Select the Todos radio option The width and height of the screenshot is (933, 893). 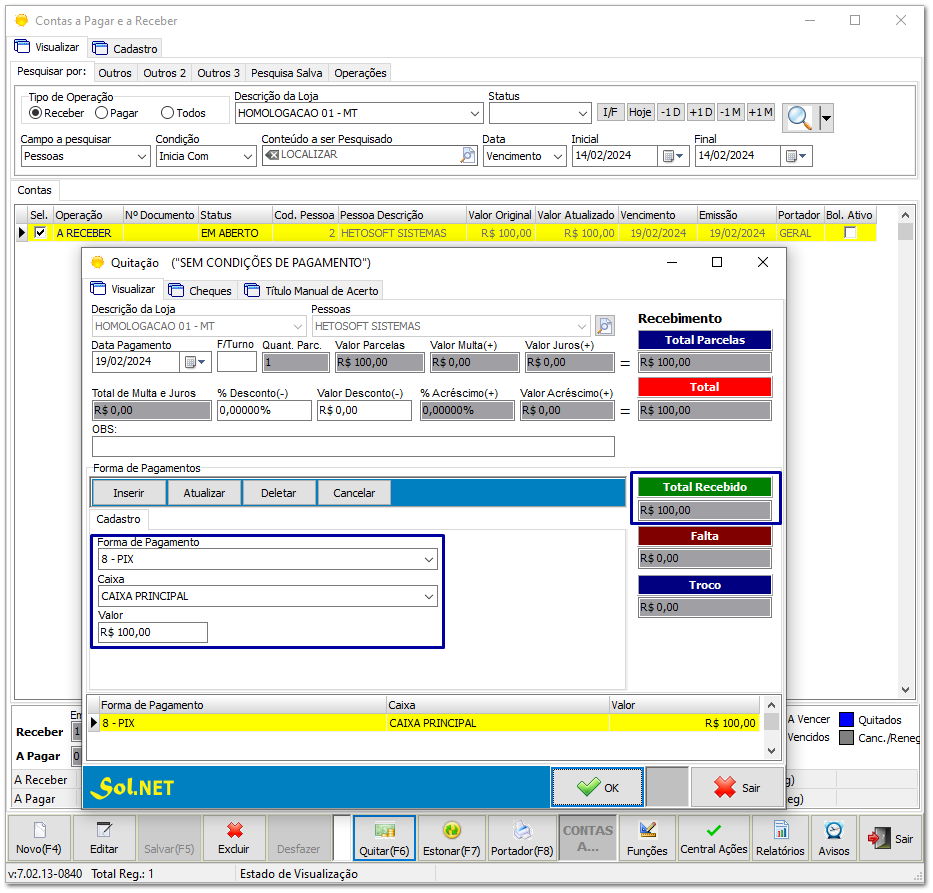click(168, 113)
